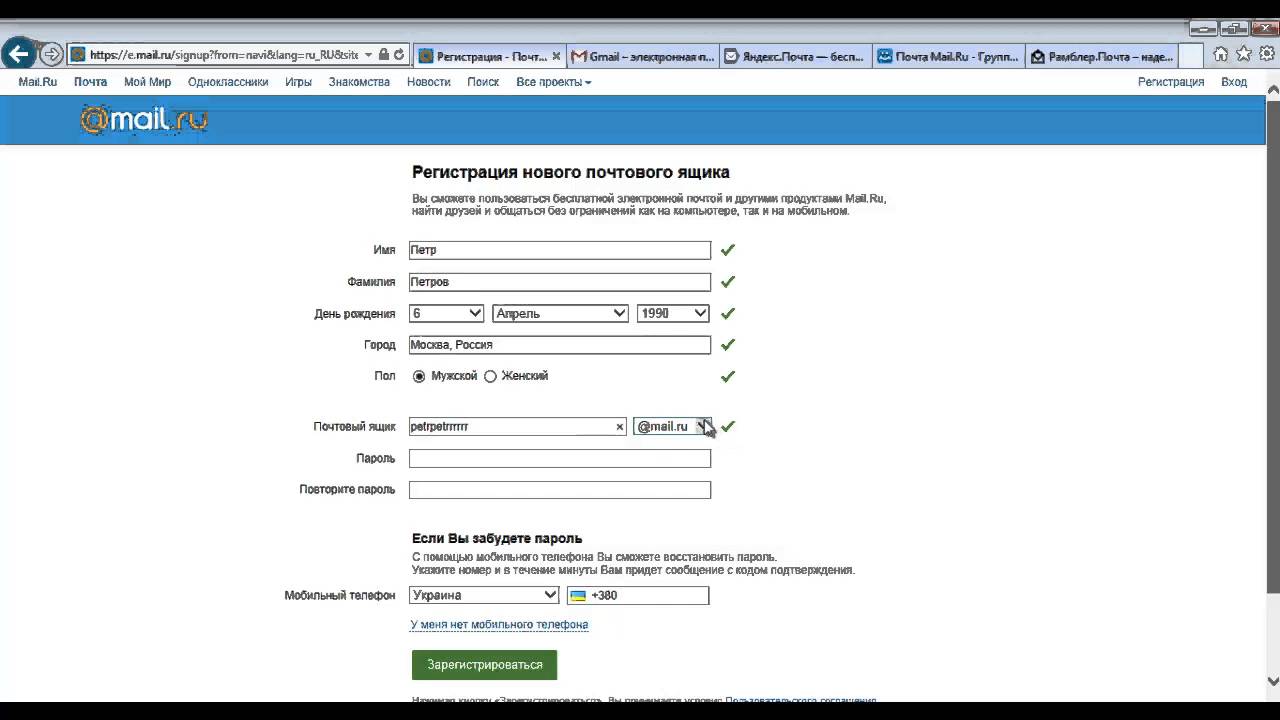Expand the Все проекты menu
This screenshot has height=720, width=1280.
(x=554, y=82)
